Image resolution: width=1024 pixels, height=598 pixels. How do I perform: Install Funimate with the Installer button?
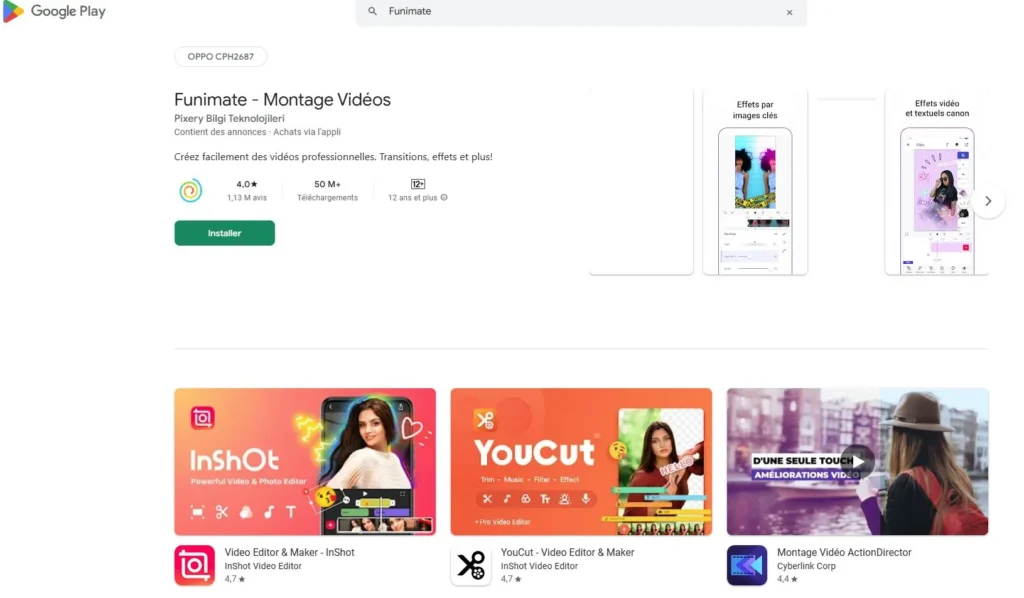click(225, 233)
